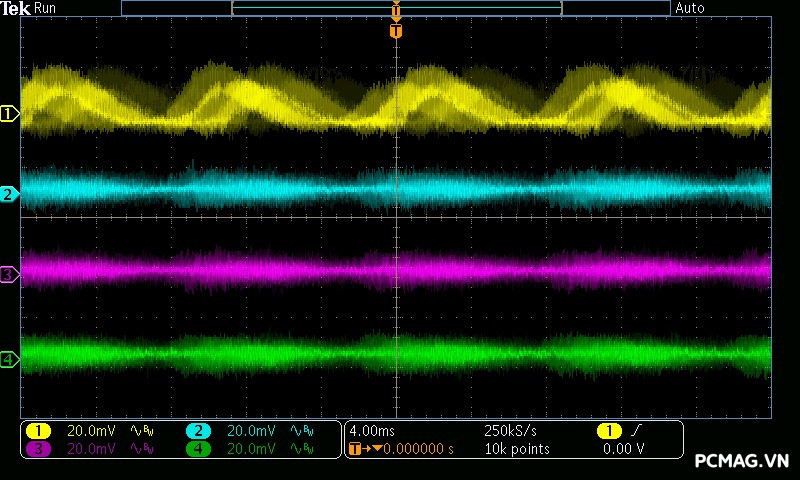Viewport: 800px width, 480px height.
Task: Open the 4.00ms horizontal scale readout
Action: (373, 431)
